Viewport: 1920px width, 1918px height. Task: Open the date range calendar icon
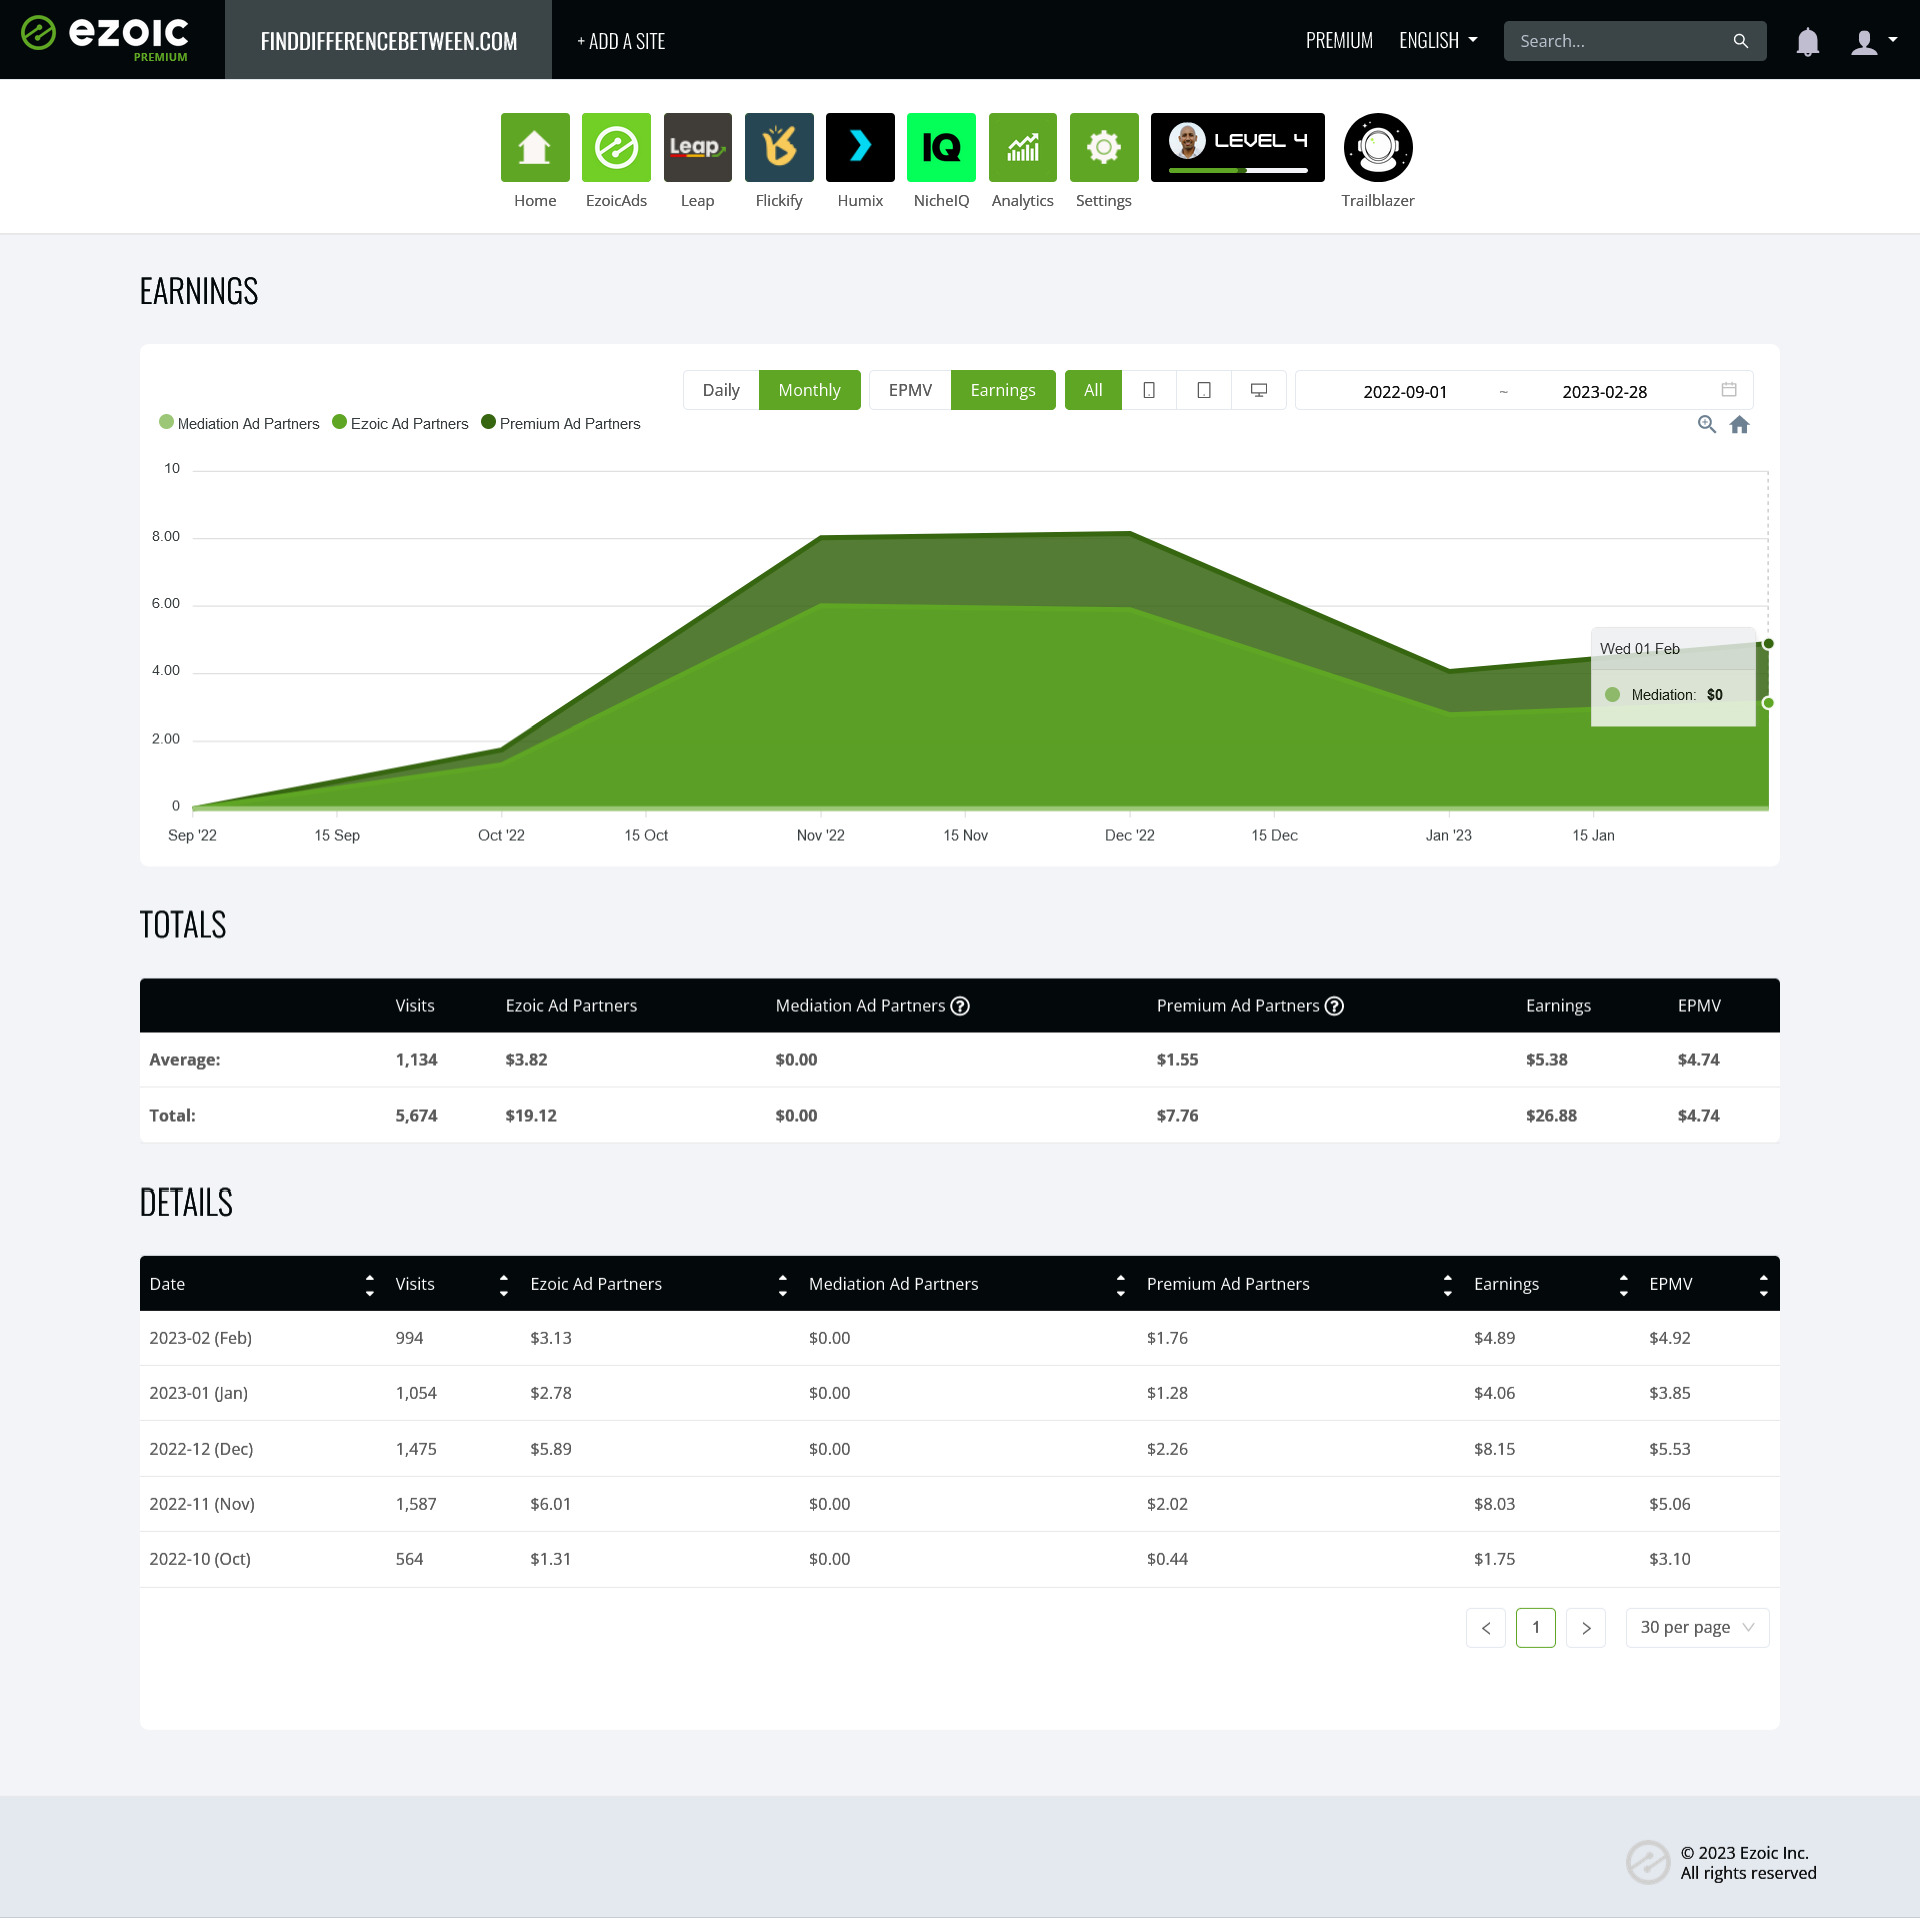tap(1729, 390)
